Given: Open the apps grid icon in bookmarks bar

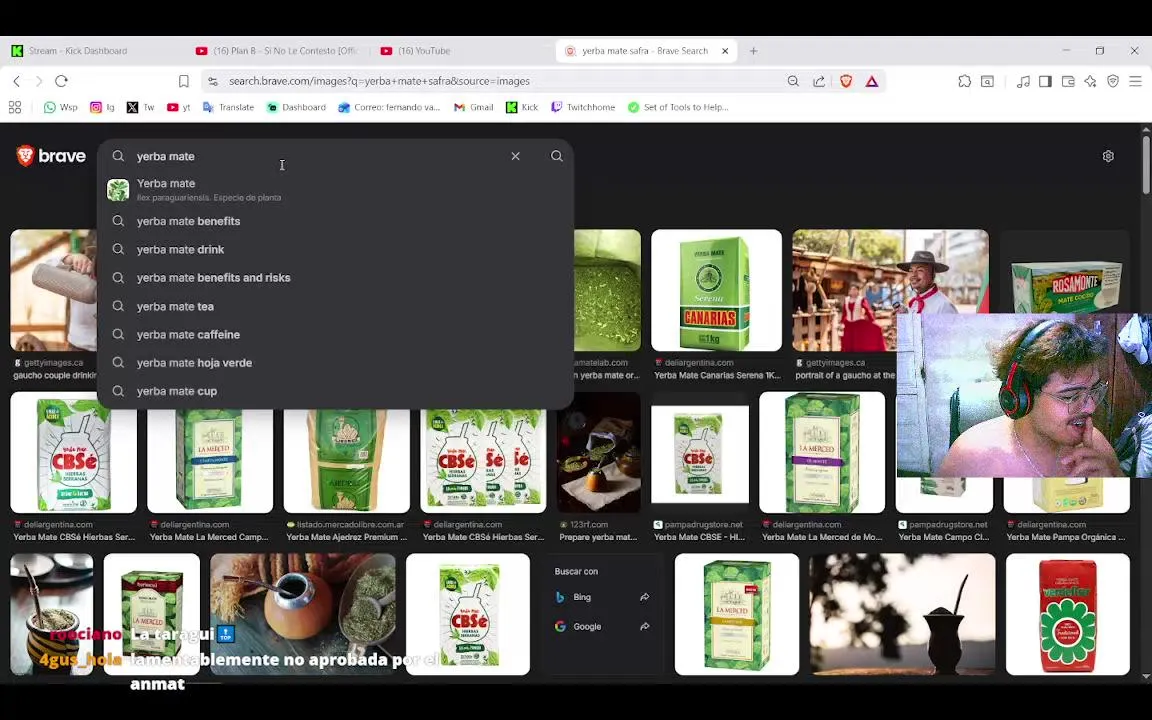Looking at the screenshot, I should tap(15, 107).
